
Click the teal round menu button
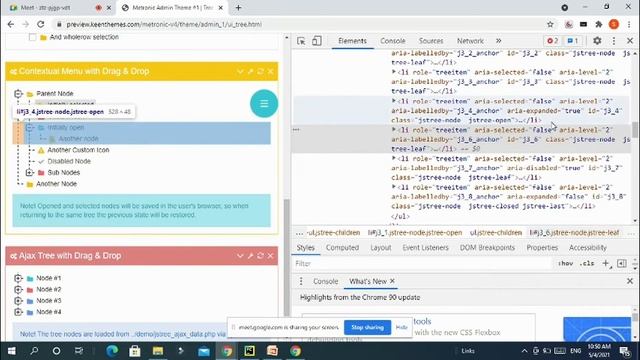tap(264, 104)
